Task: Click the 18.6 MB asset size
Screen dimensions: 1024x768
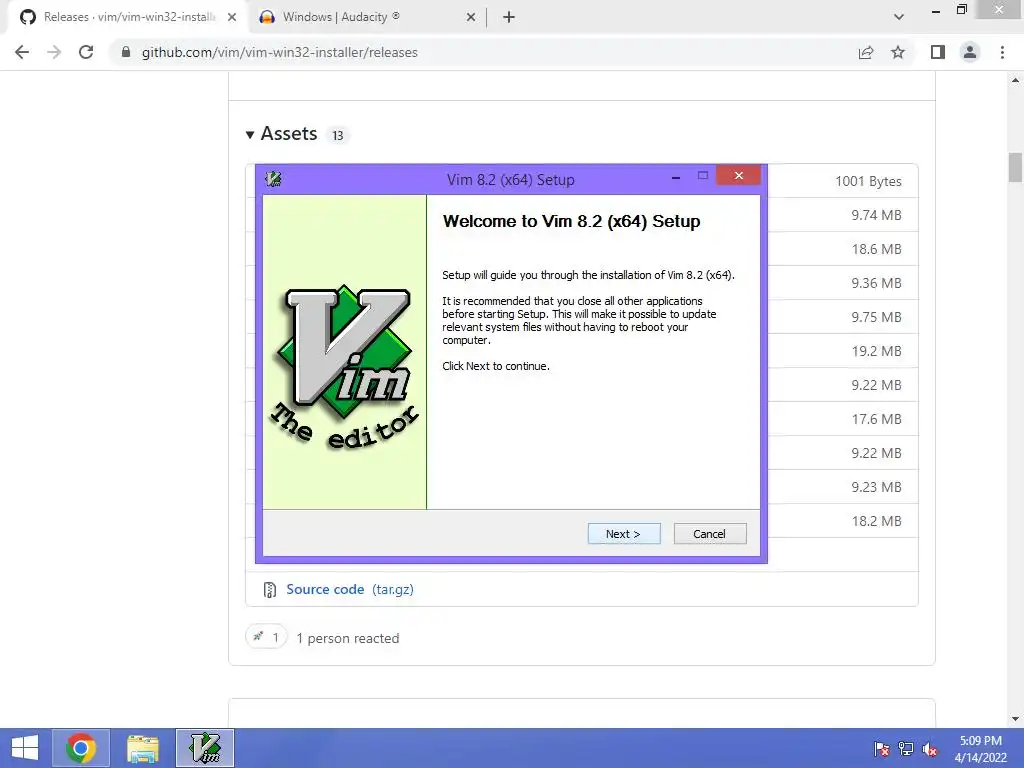Action: (x=876, y=249)
